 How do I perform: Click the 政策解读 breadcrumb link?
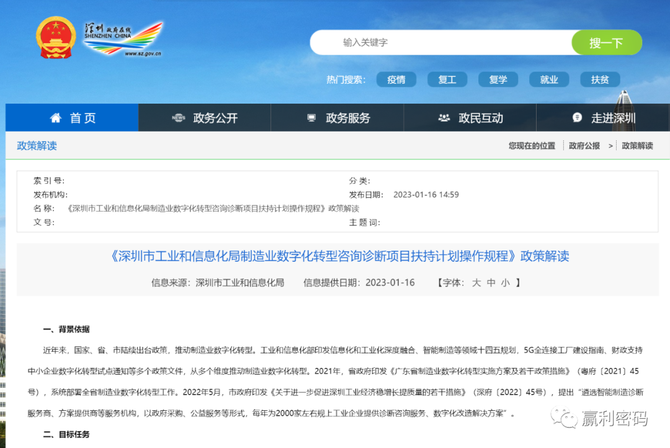[x=637, y=146]
